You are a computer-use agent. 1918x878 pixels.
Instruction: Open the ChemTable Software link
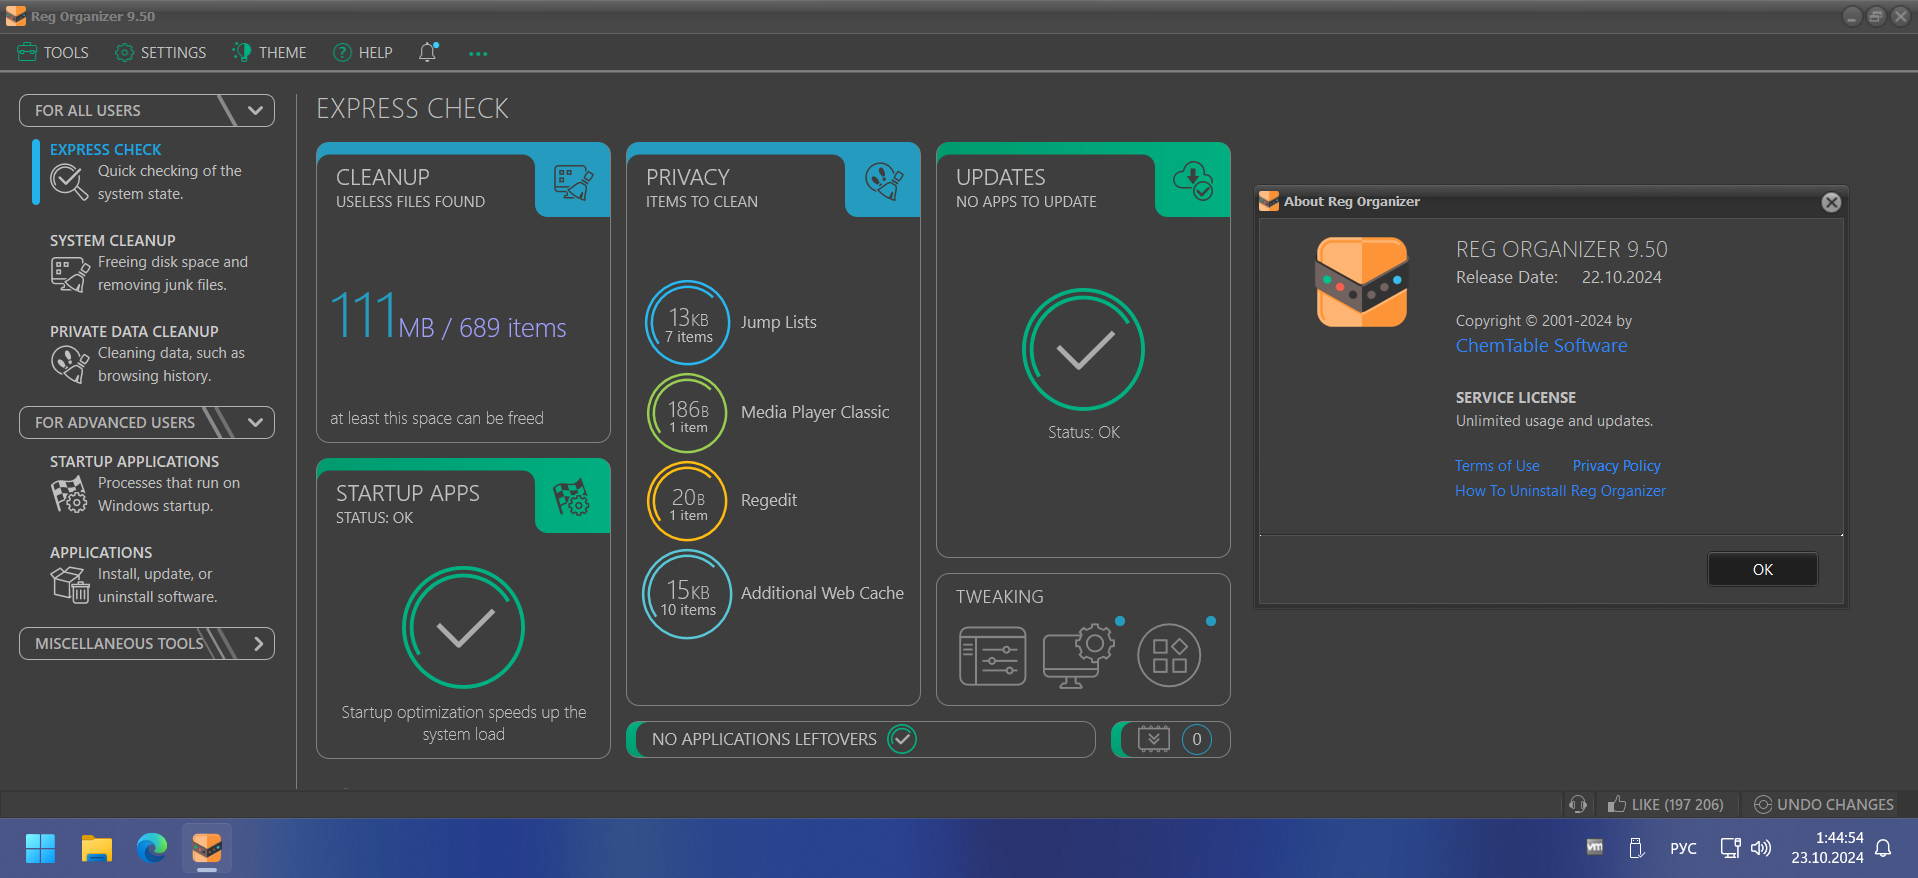click(x=1541, y=345)
